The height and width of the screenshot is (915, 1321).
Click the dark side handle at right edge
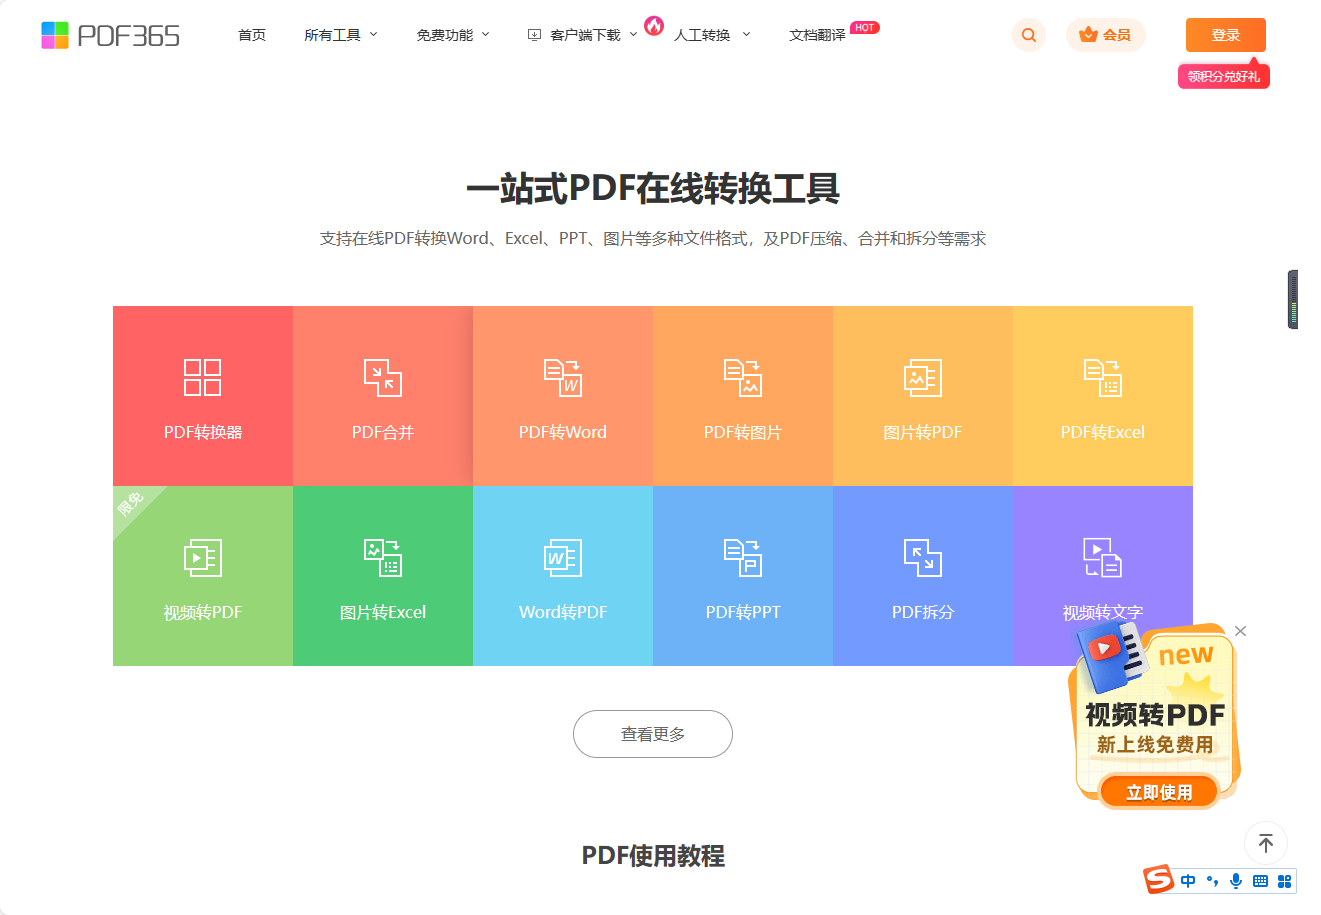(x=1293, y=299)
